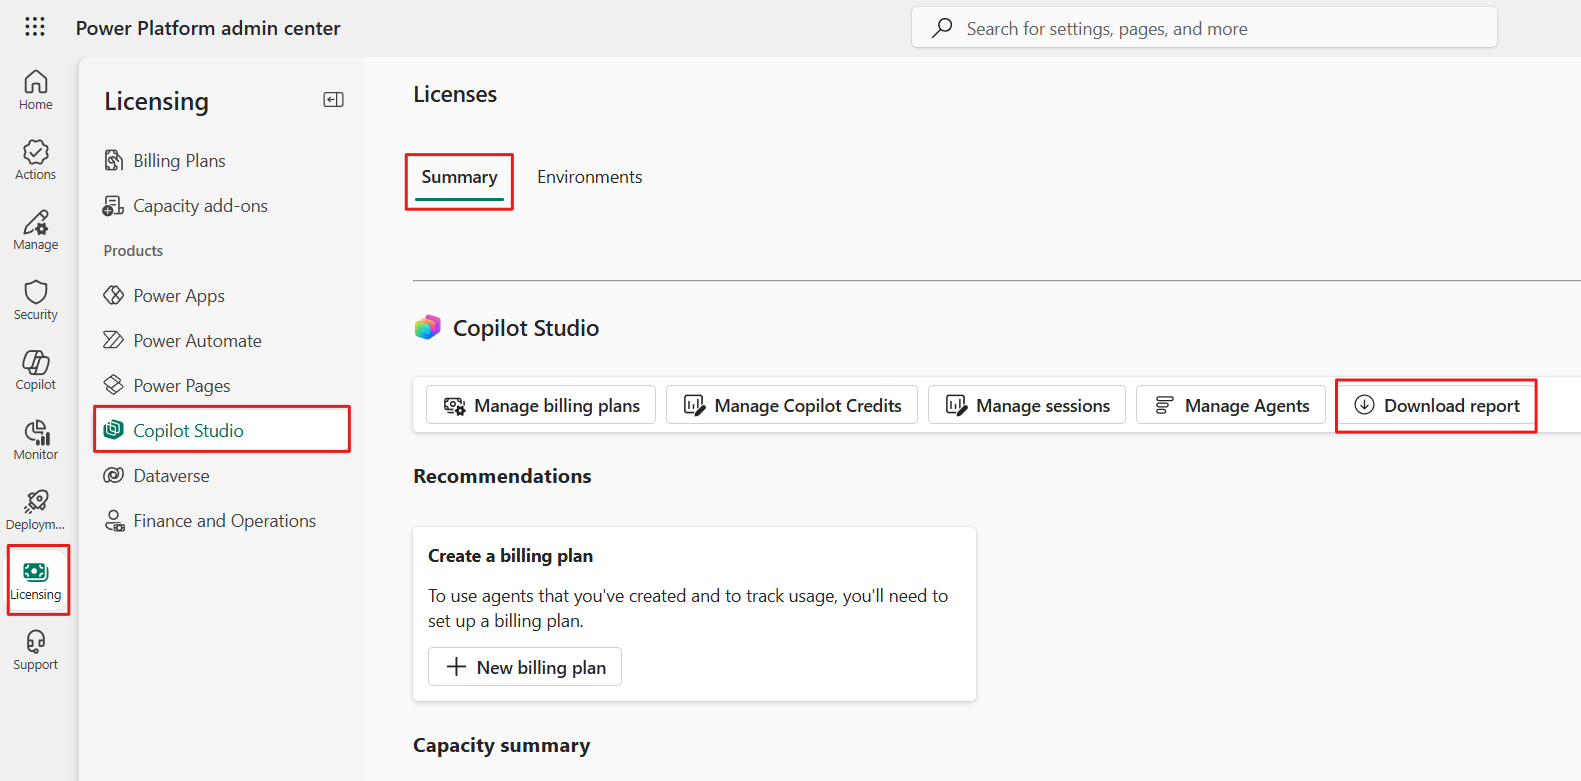Click the Copilot Studio logo icon

pos(428,328)
